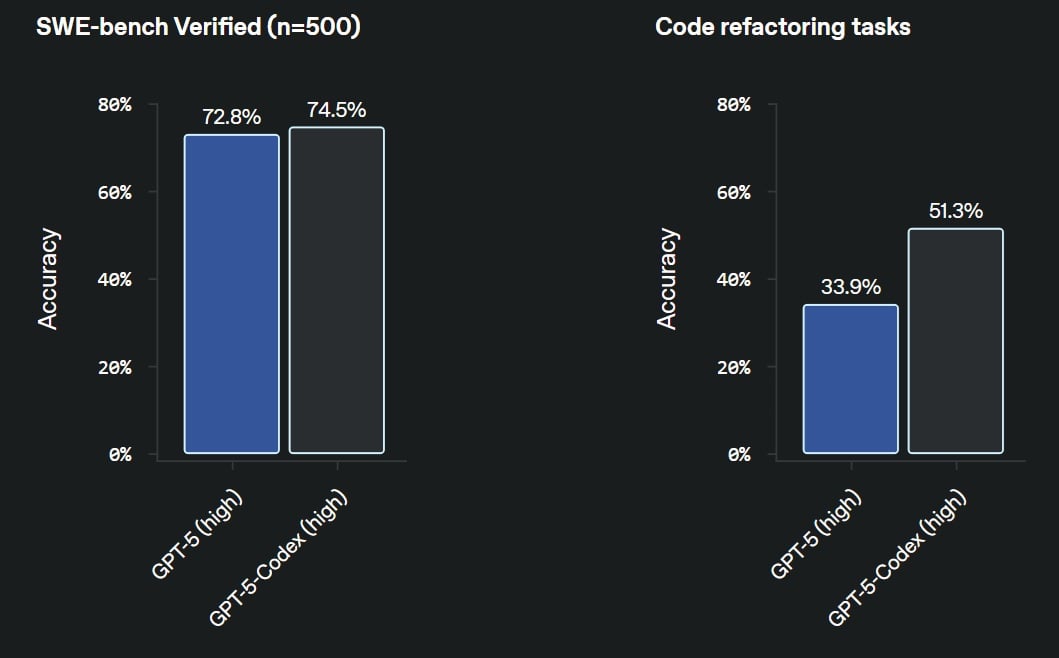Click the 72.8% value label
1059x658 pixels.
pyautogui.click(x=232, y=117)
